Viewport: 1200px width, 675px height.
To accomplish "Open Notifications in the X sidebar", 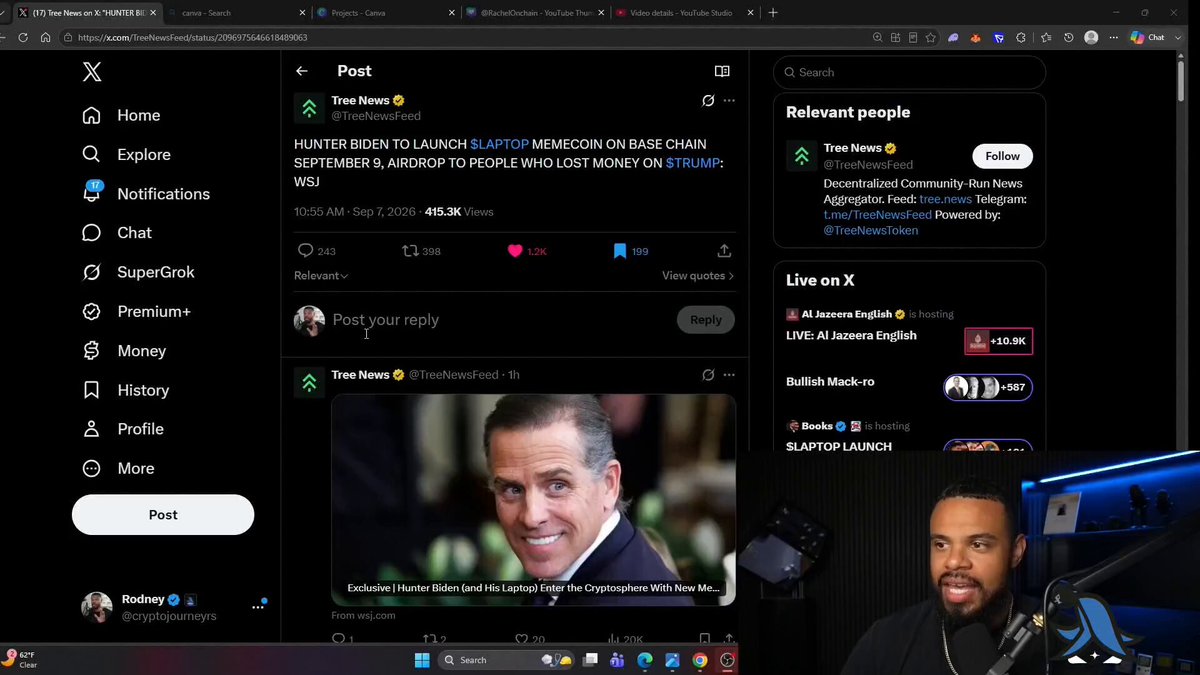I will [x=146, y=194].
